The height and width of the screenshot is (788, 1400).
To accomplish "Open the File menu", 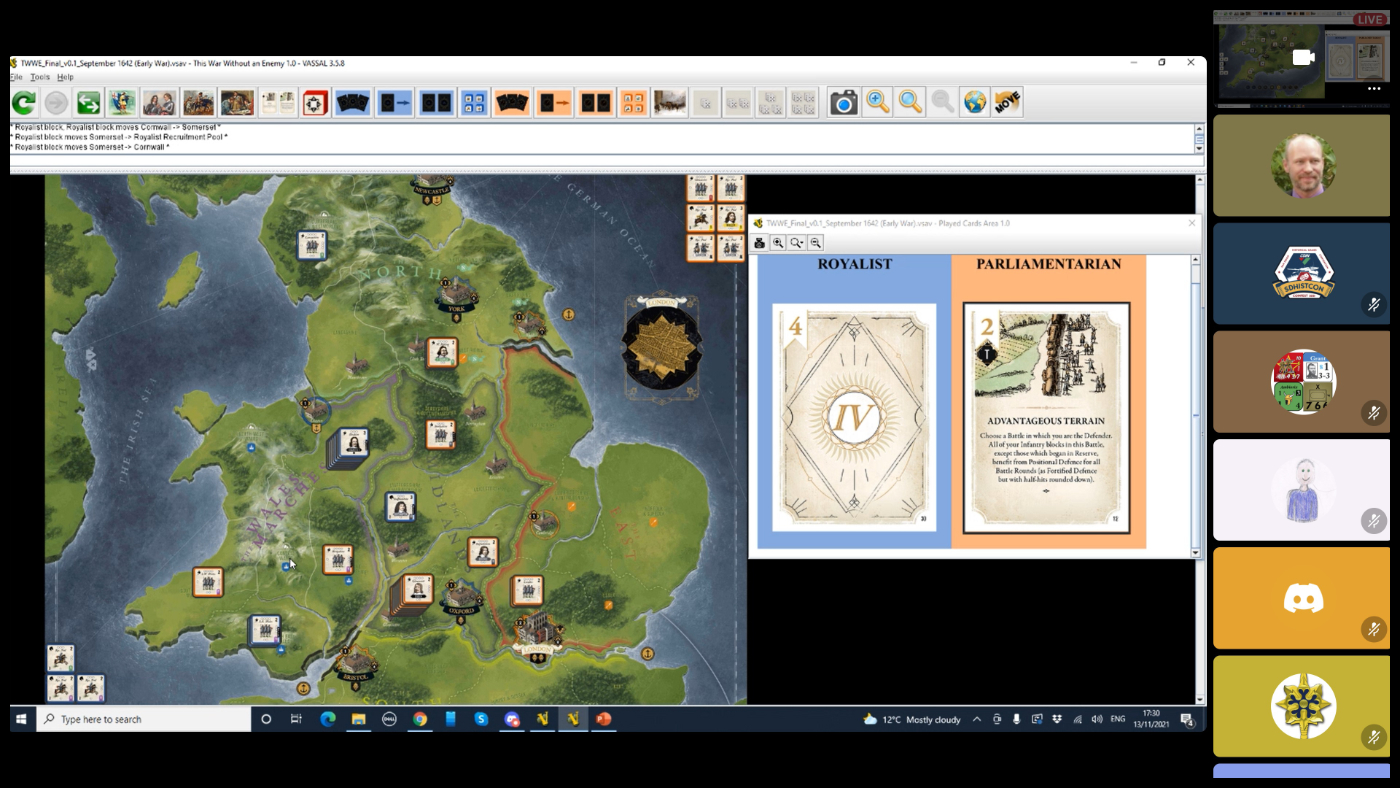I will point(16,77).
